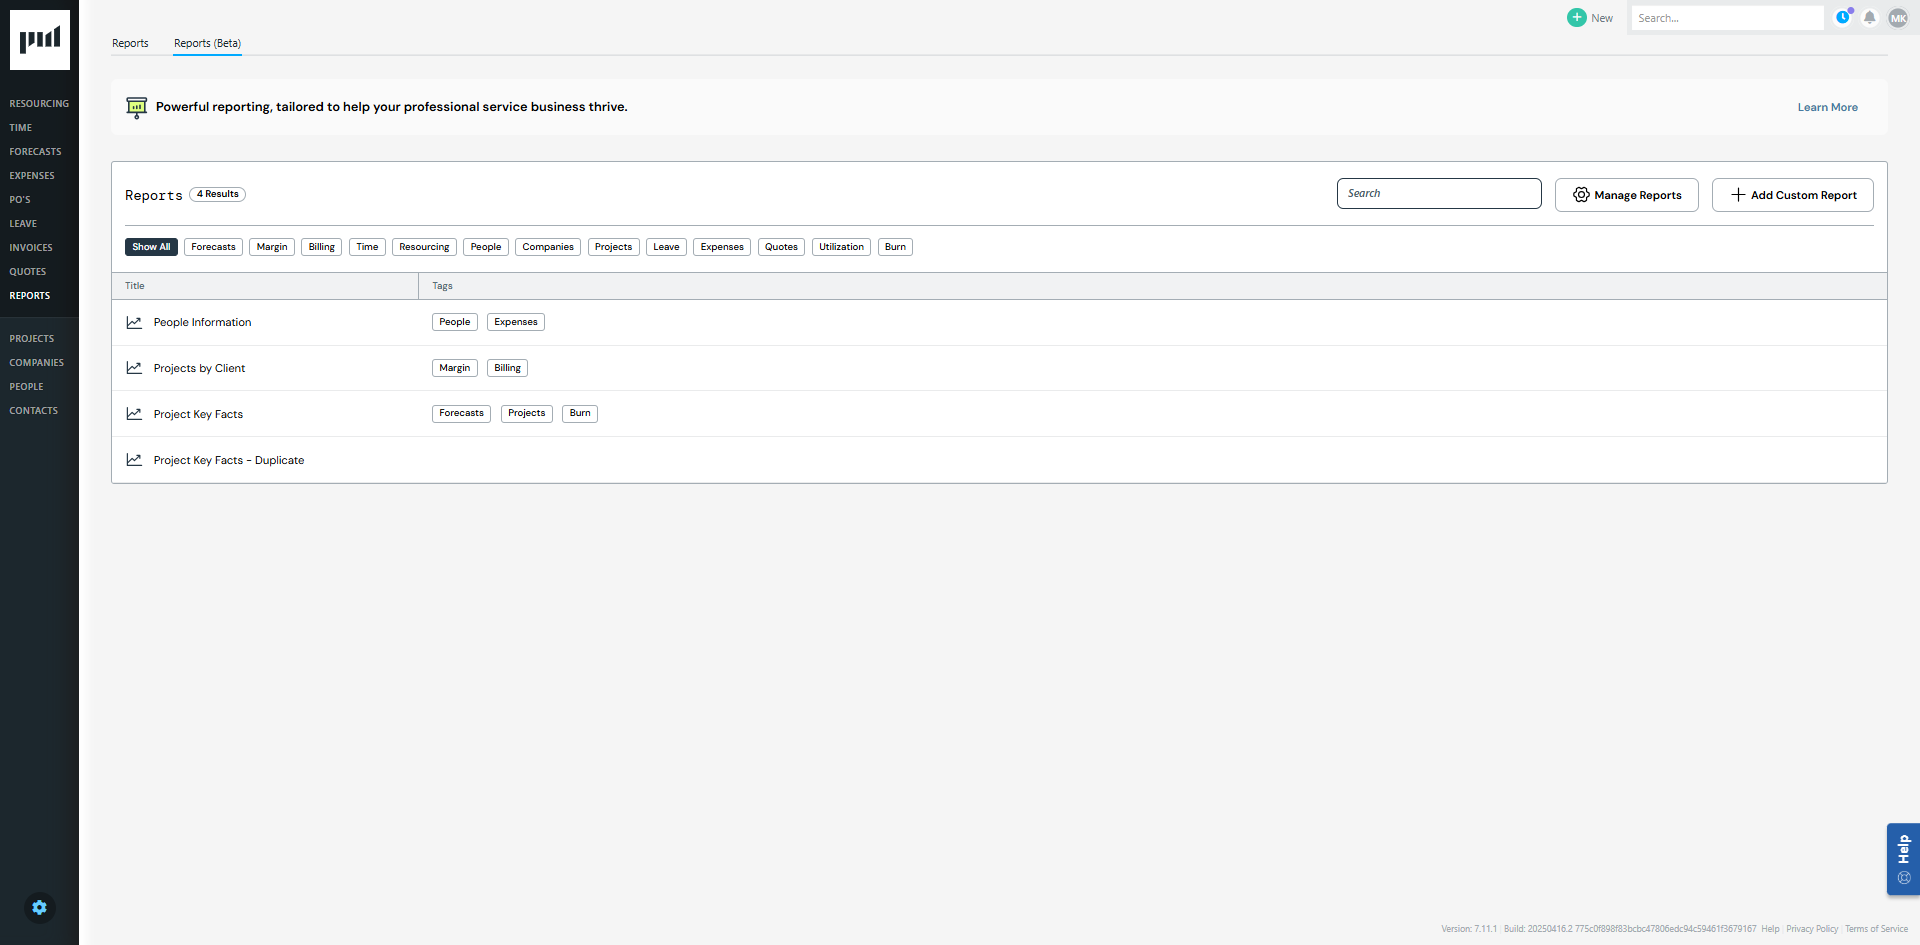Click the Manage Reports button
1920x945 pixels.
tap(1626, 195)
